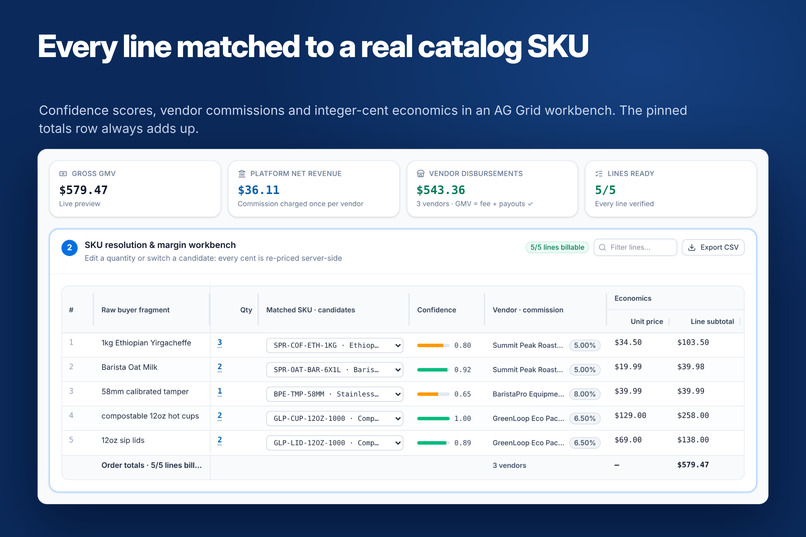Focus the Filter lines search field

tap(635, 248)
